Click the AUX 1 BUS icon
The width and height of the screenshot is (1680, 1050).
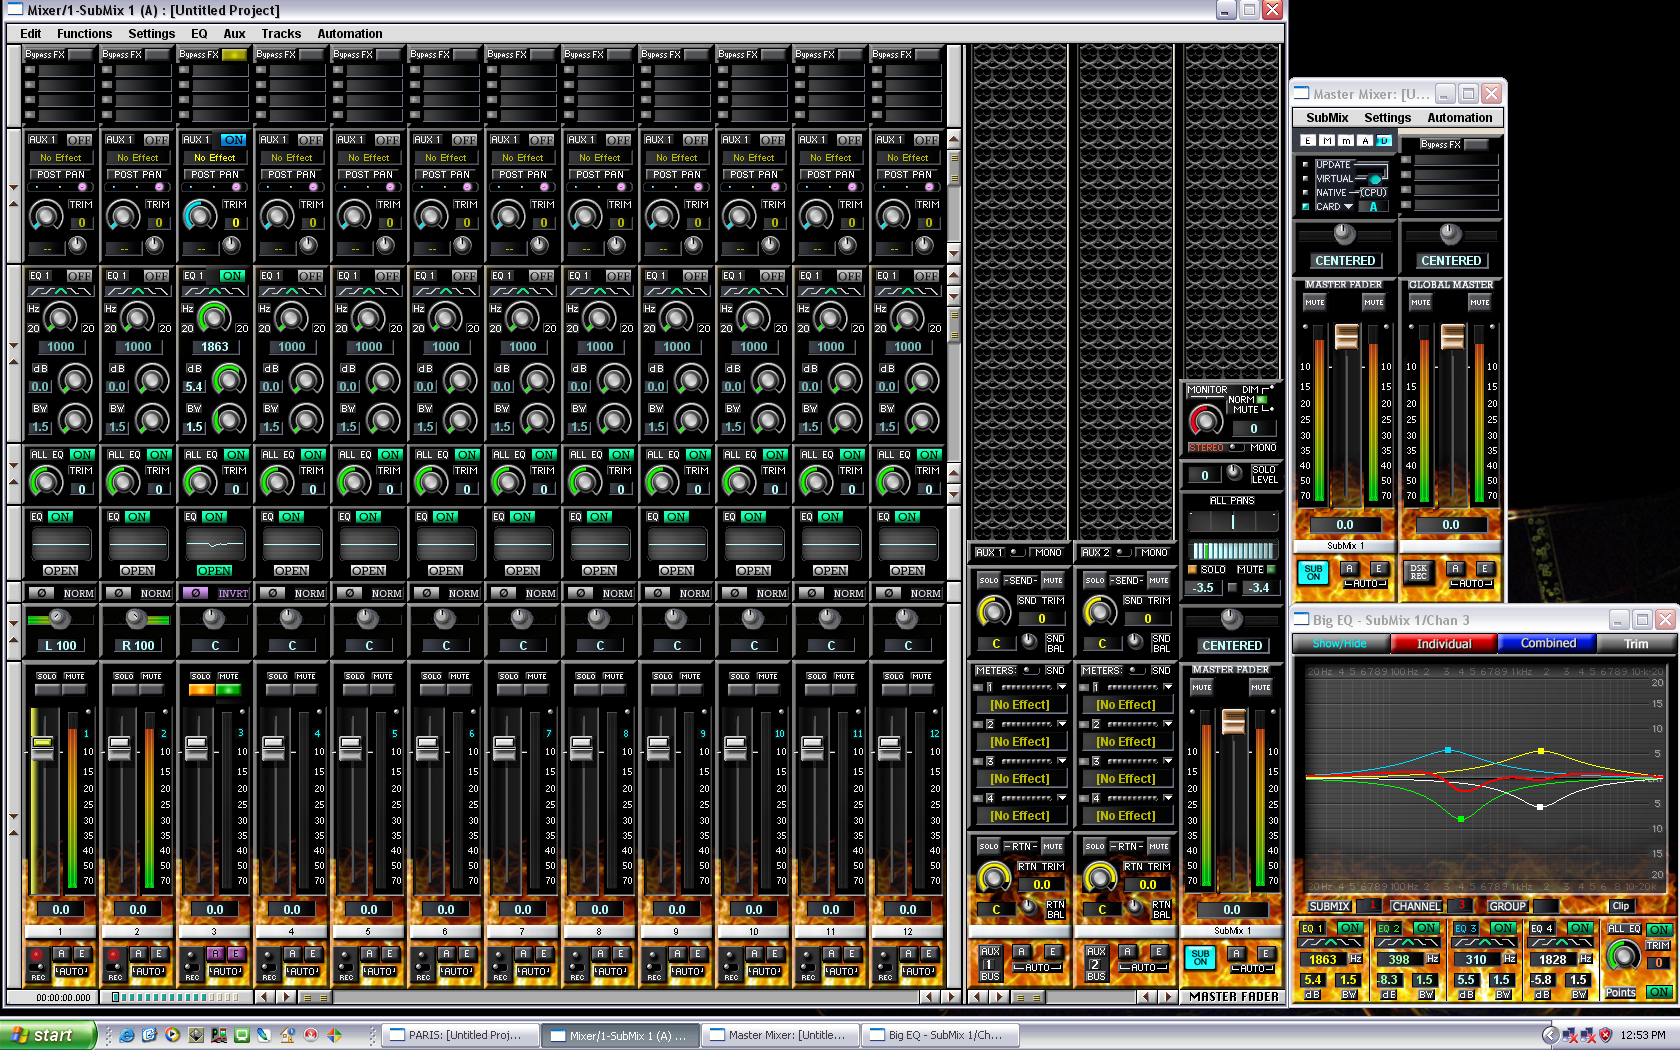click(x=990, y=963)
